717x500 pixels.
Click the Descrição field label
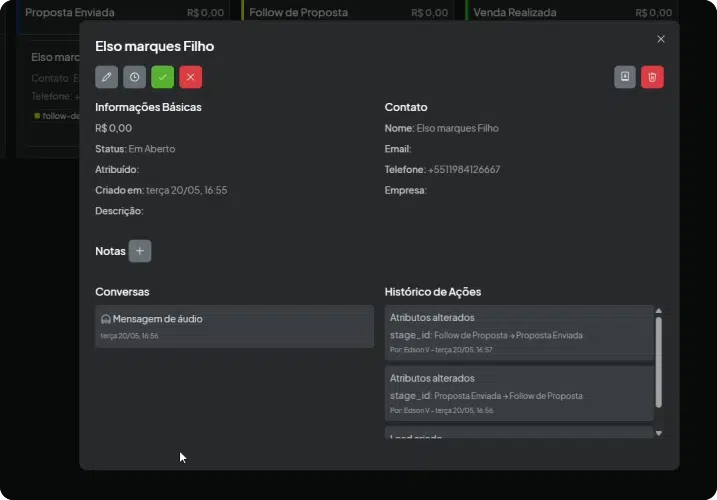pos(119,211)
